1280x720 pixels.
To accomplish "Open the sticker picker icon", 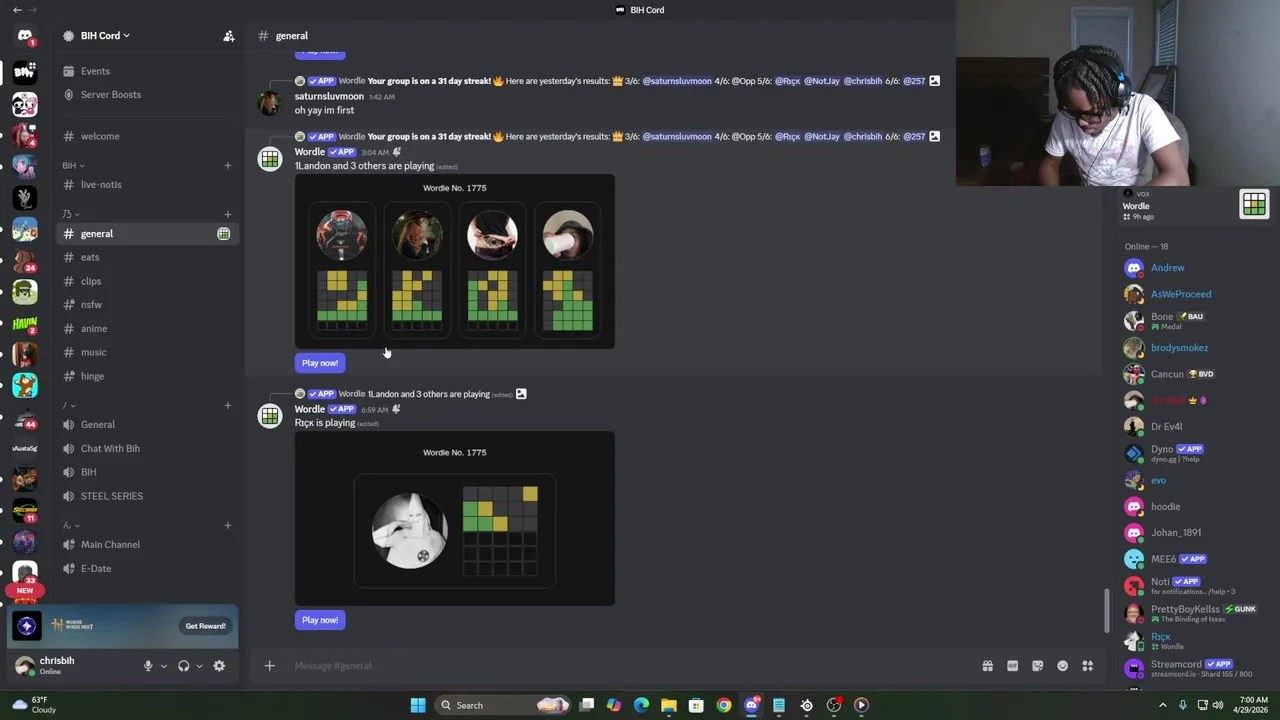I will click(1037, 666).
